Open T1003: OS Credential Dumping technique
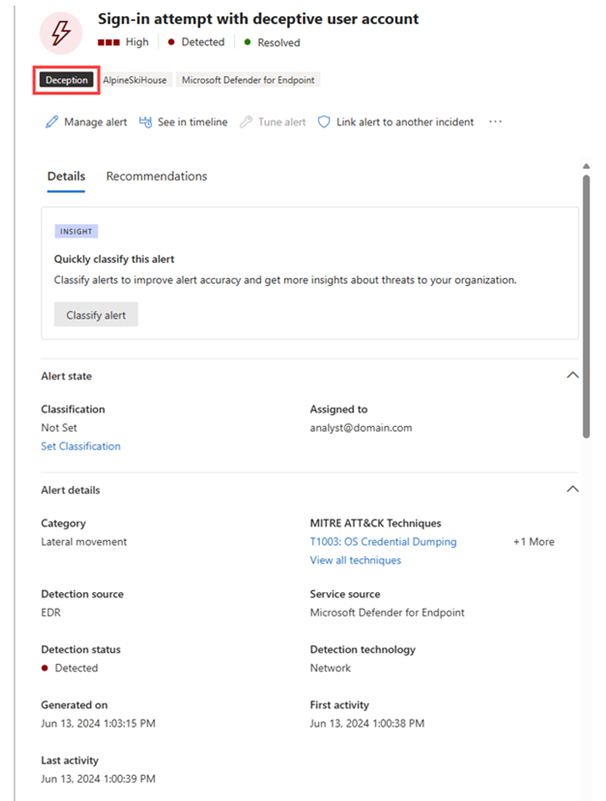The height and width of the screenshot is (801, 606). point(383,541)
